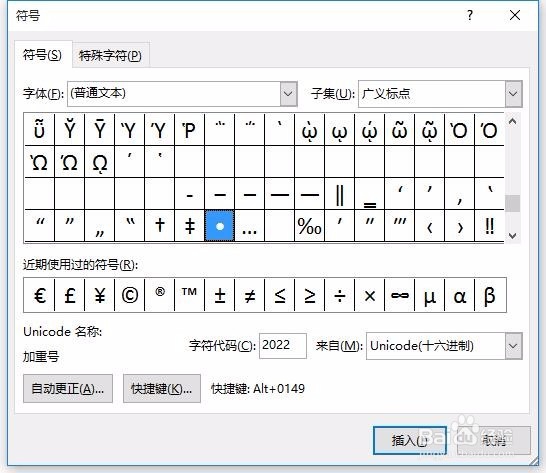
Task: Choose the per mille symbol
Action: pos(309,226)
